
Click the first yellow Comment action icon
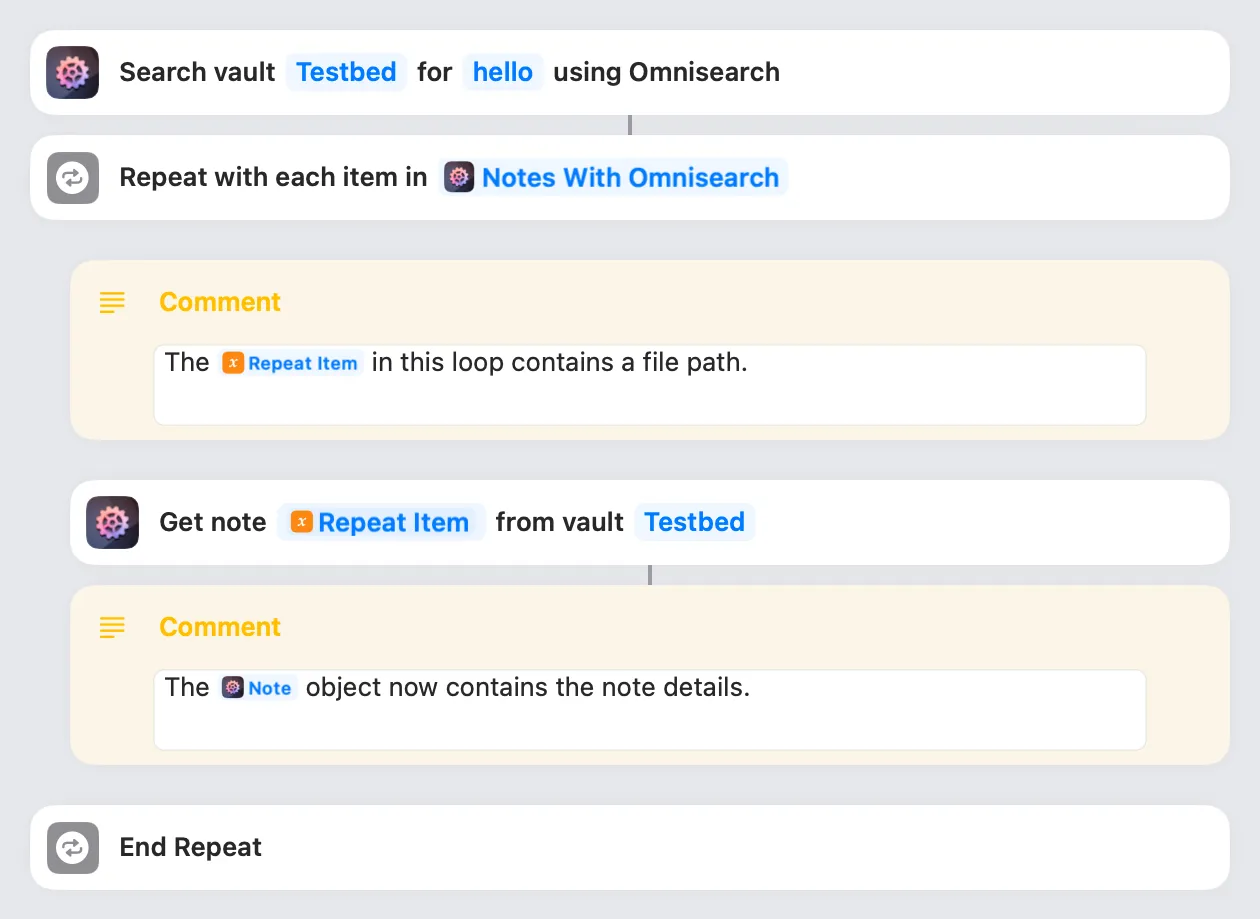click(112, 302)
